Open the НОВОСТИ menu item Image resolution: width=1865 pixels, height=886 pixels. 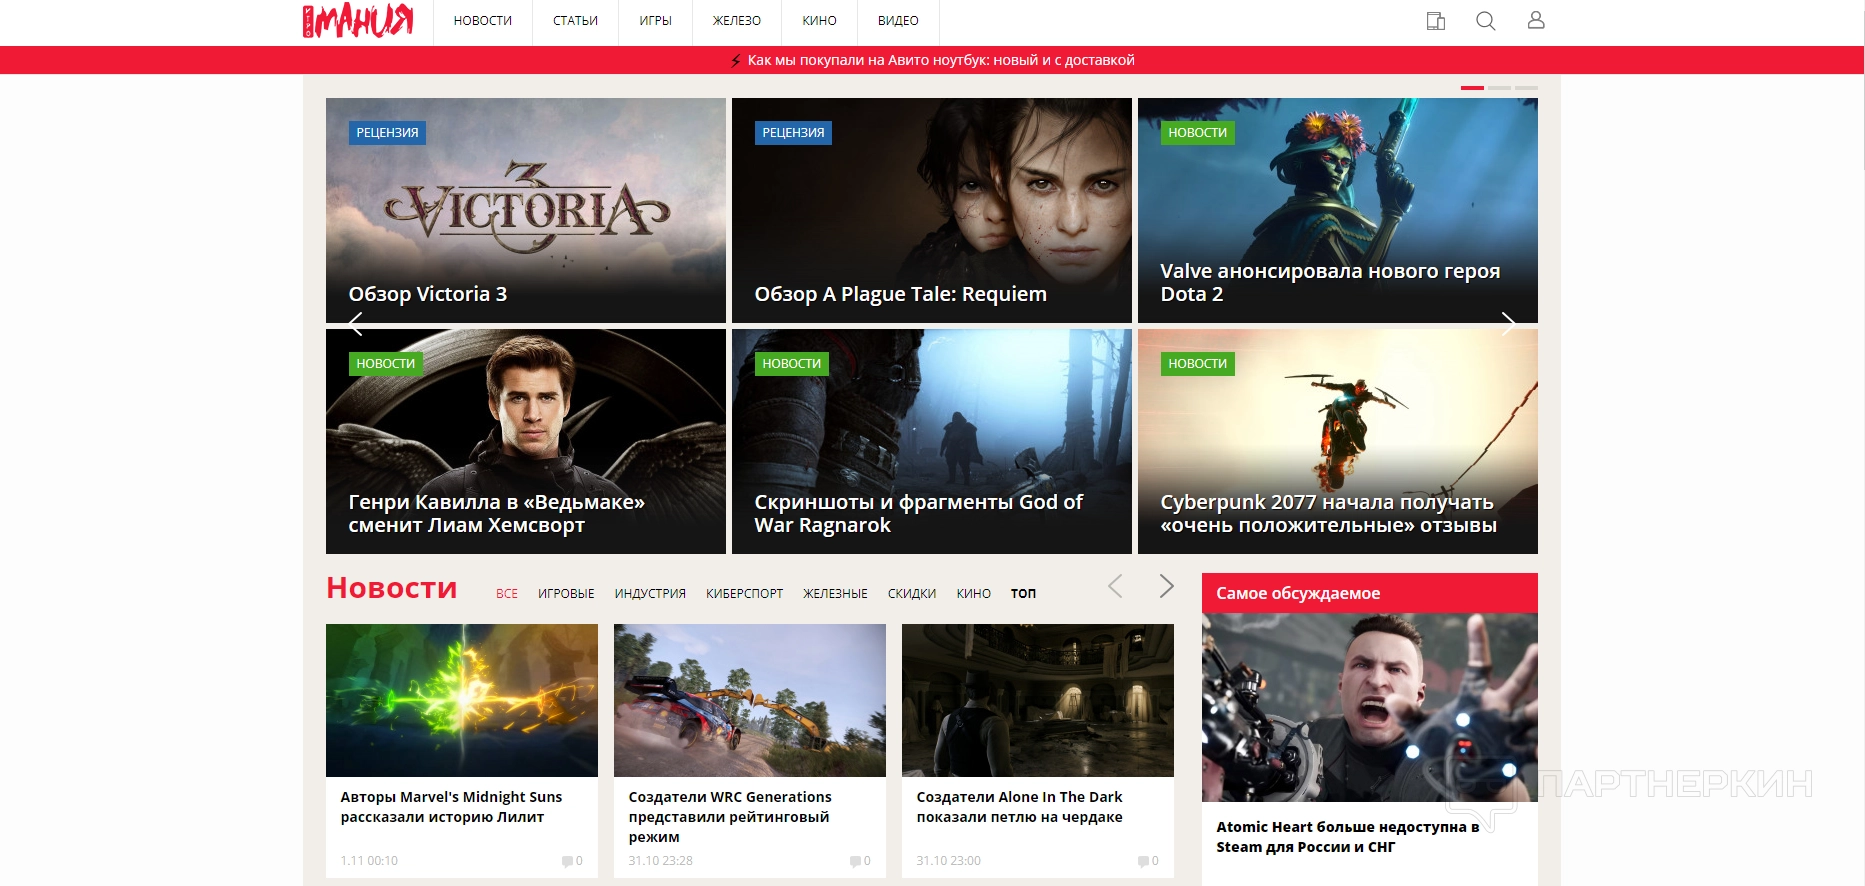click(x=482, y=21)
